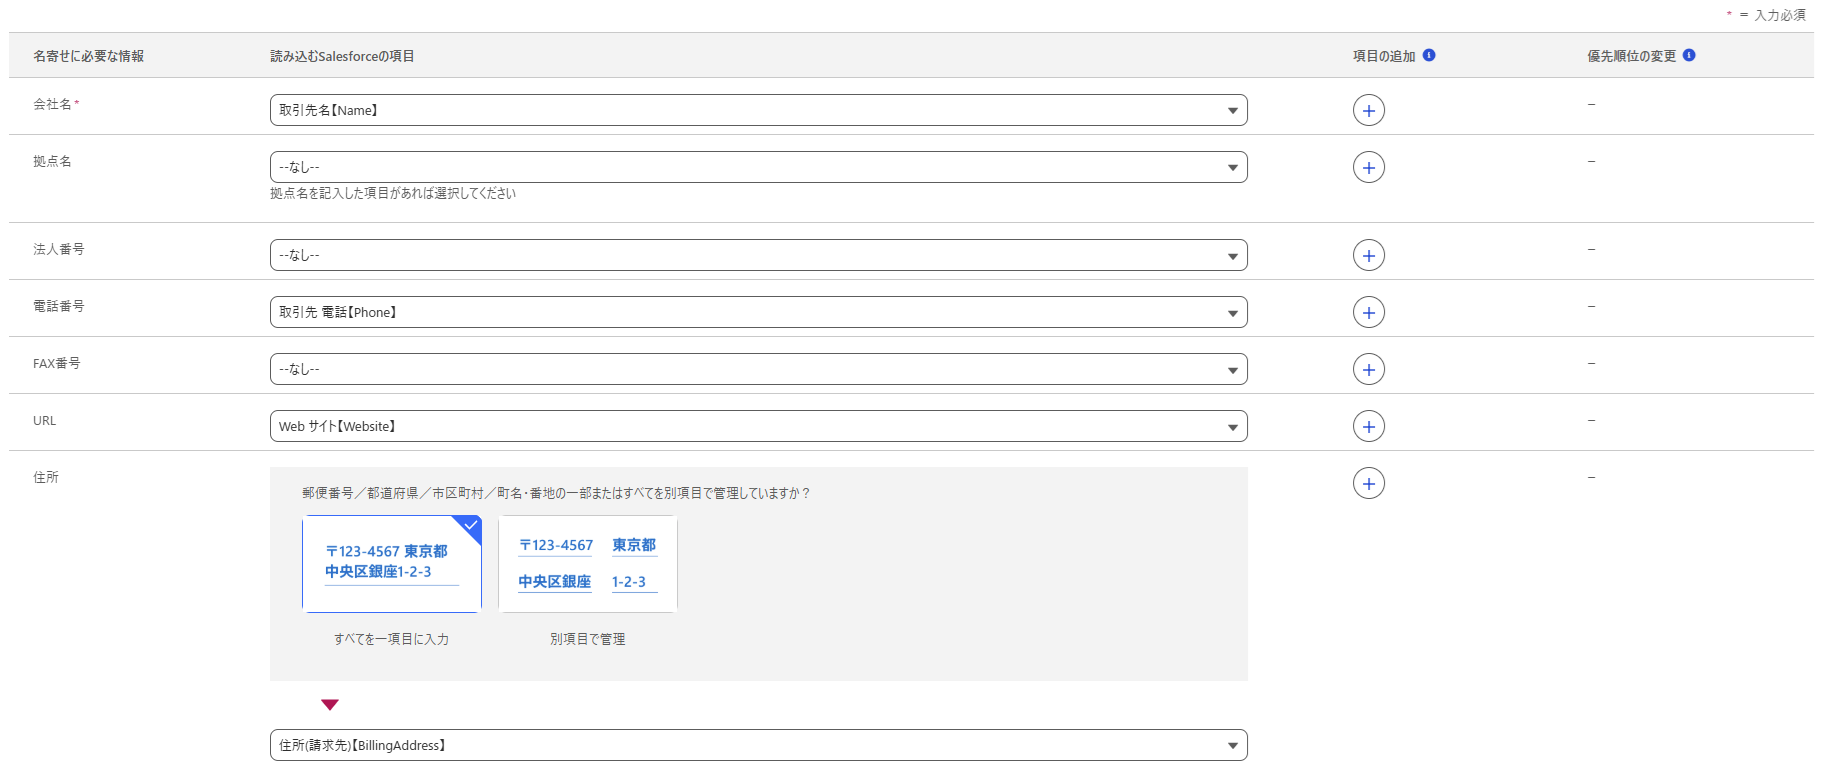Expand the FAX番号 field dropdown

tap(758, 369)
